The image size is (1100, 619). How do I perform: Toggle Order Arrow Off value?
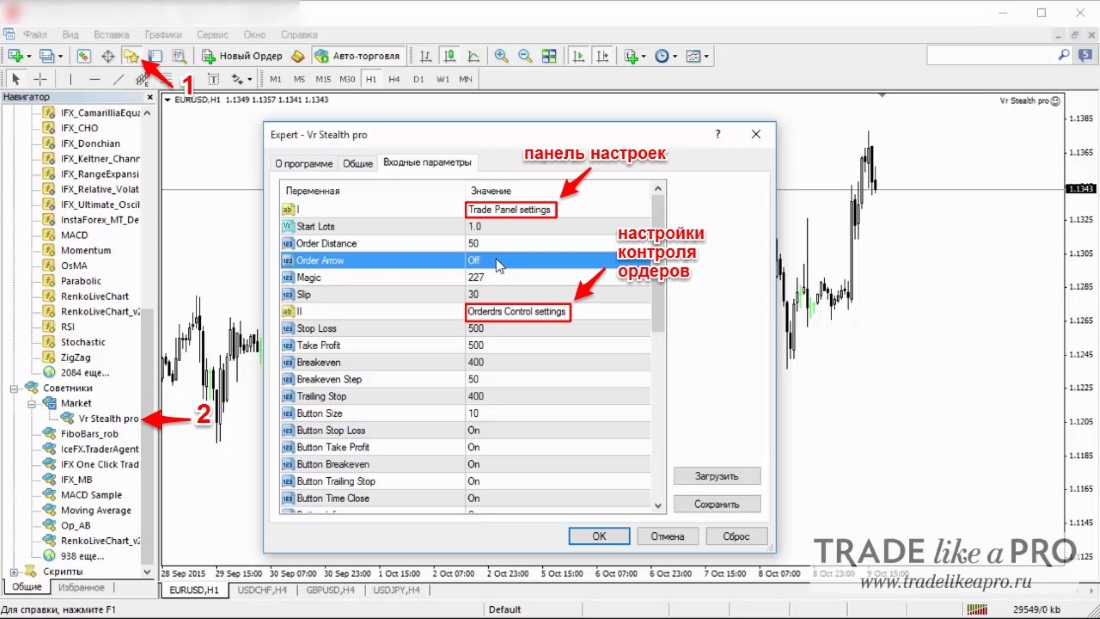coord(558,260)
